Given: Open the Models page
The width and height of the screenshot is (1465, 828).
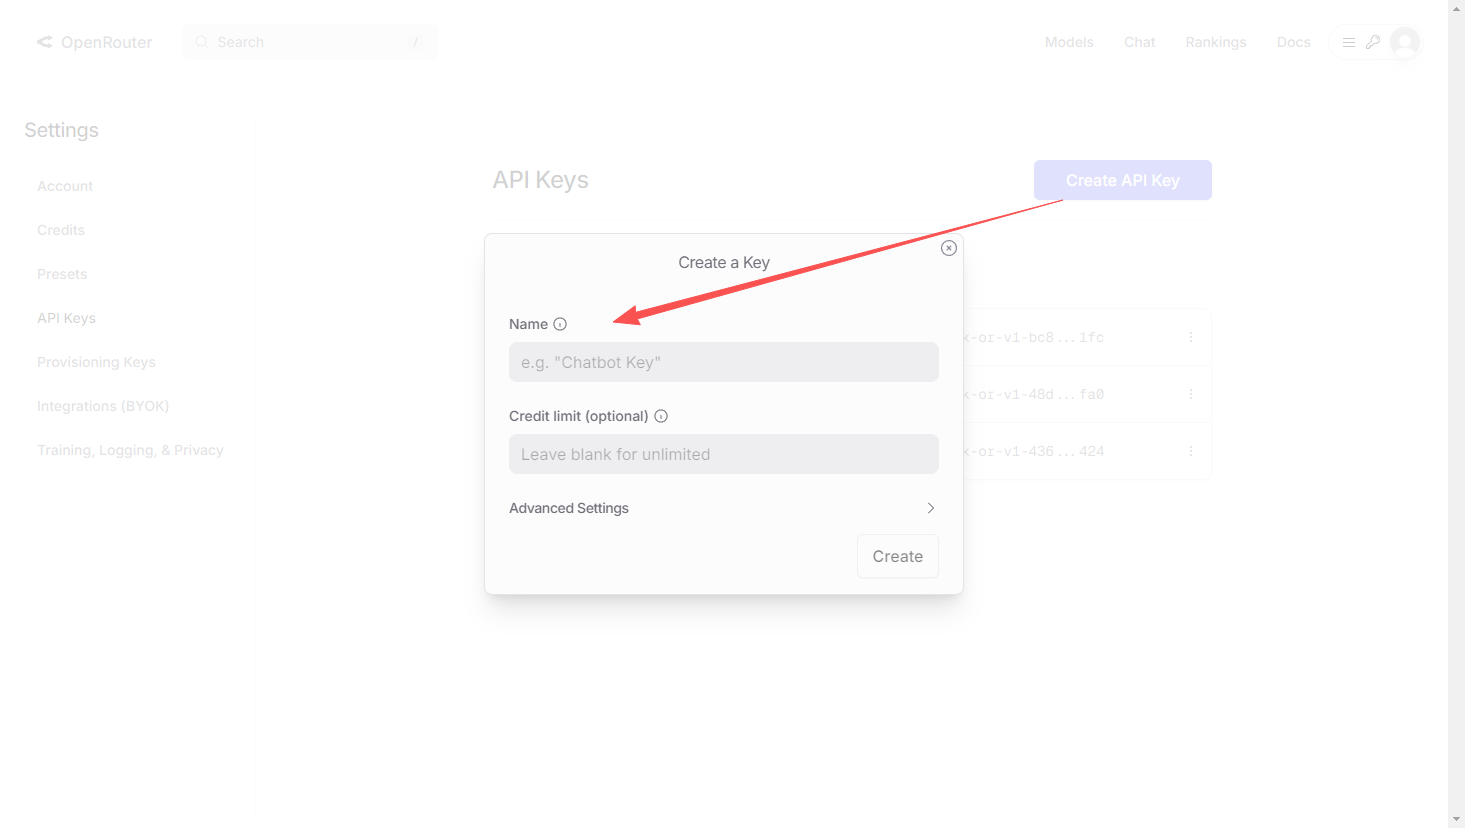Looking at the screenshot, I should 1069,42.
